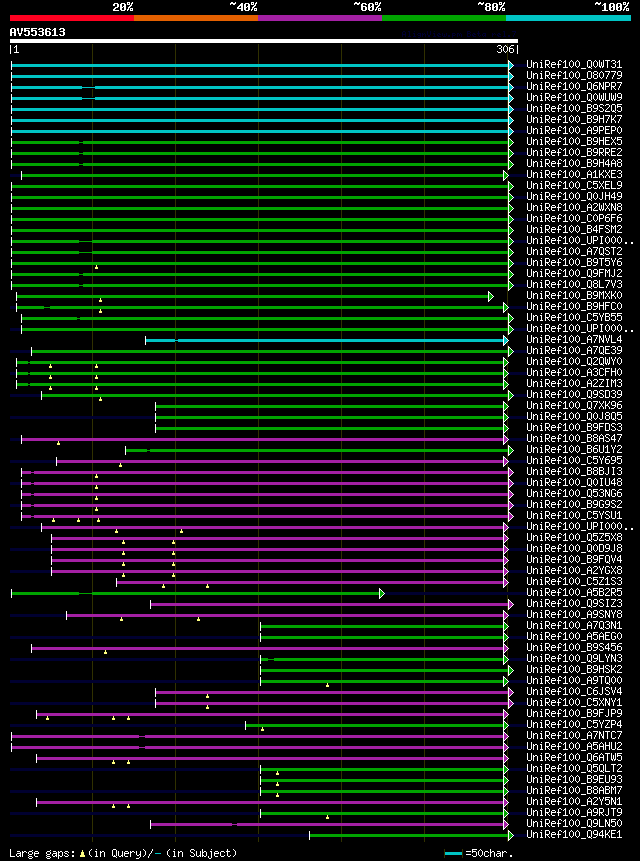Select the UniRef100_C5YZP4 label
The width and height of the screenshot is (640, 861).
[574, 724]
